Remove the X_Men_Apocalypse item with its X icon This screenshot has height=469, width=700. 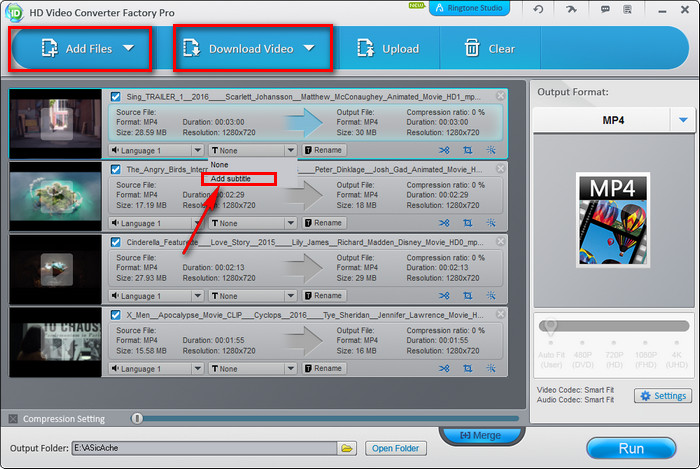pyautogui.click(x=500, y=314)
